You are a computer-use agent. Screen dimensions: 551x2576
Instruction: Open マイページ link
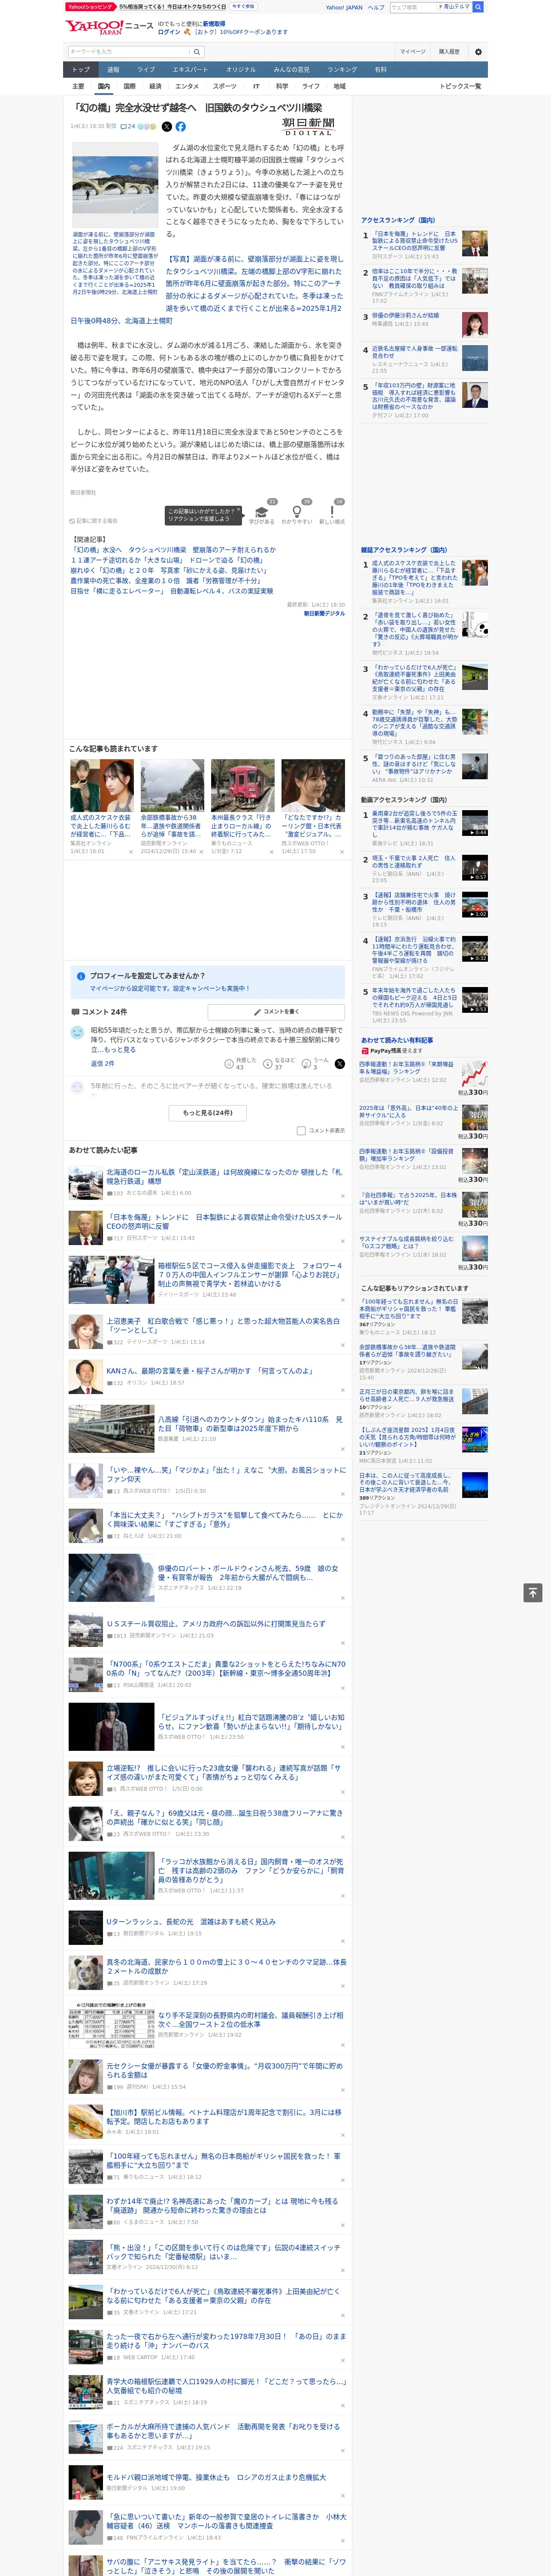[412, 51]
